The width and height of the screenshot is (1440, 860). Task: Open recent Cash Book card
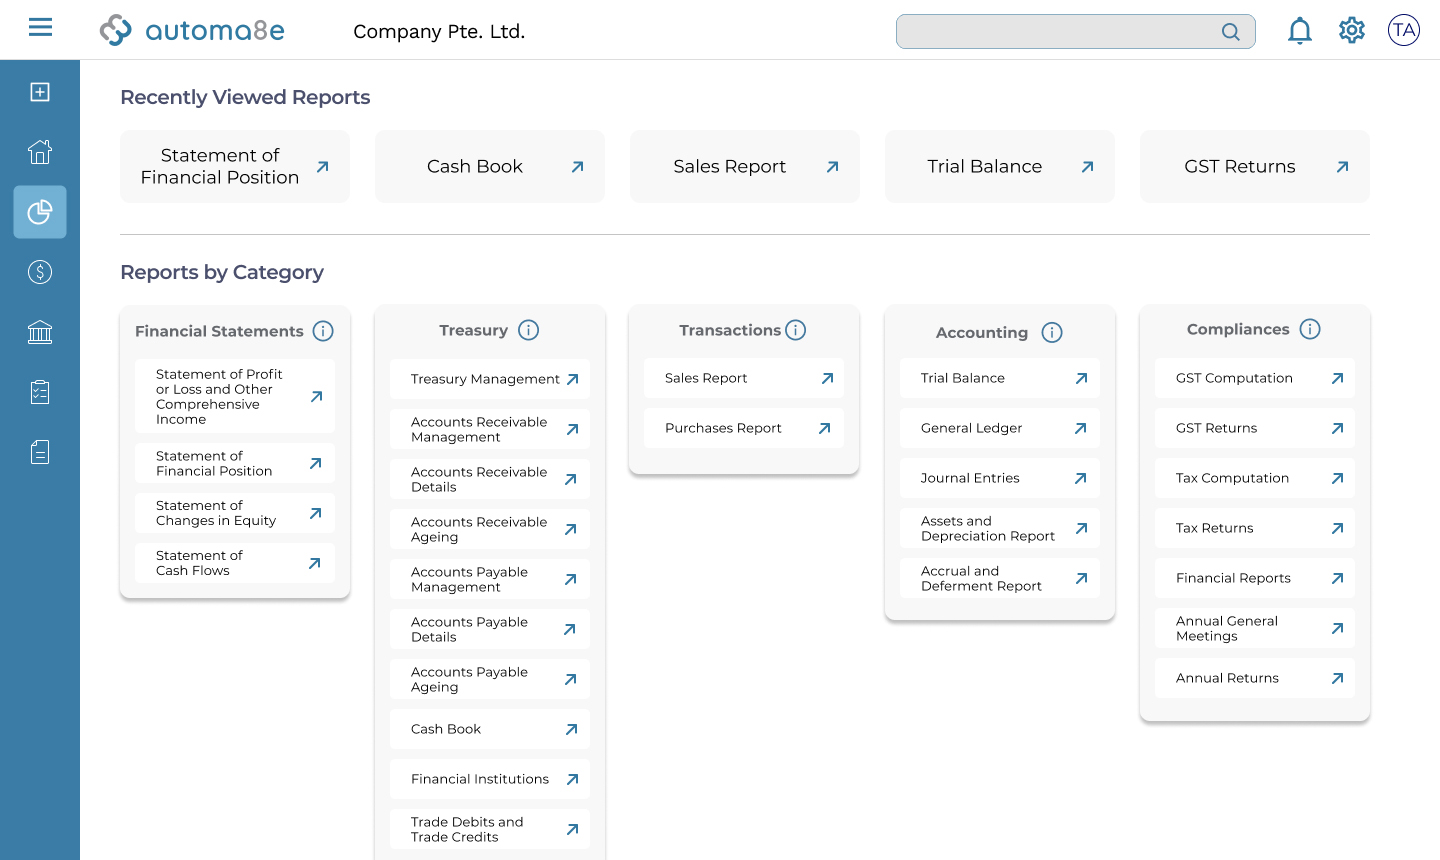pyautogui.click(x=490, y=166)
